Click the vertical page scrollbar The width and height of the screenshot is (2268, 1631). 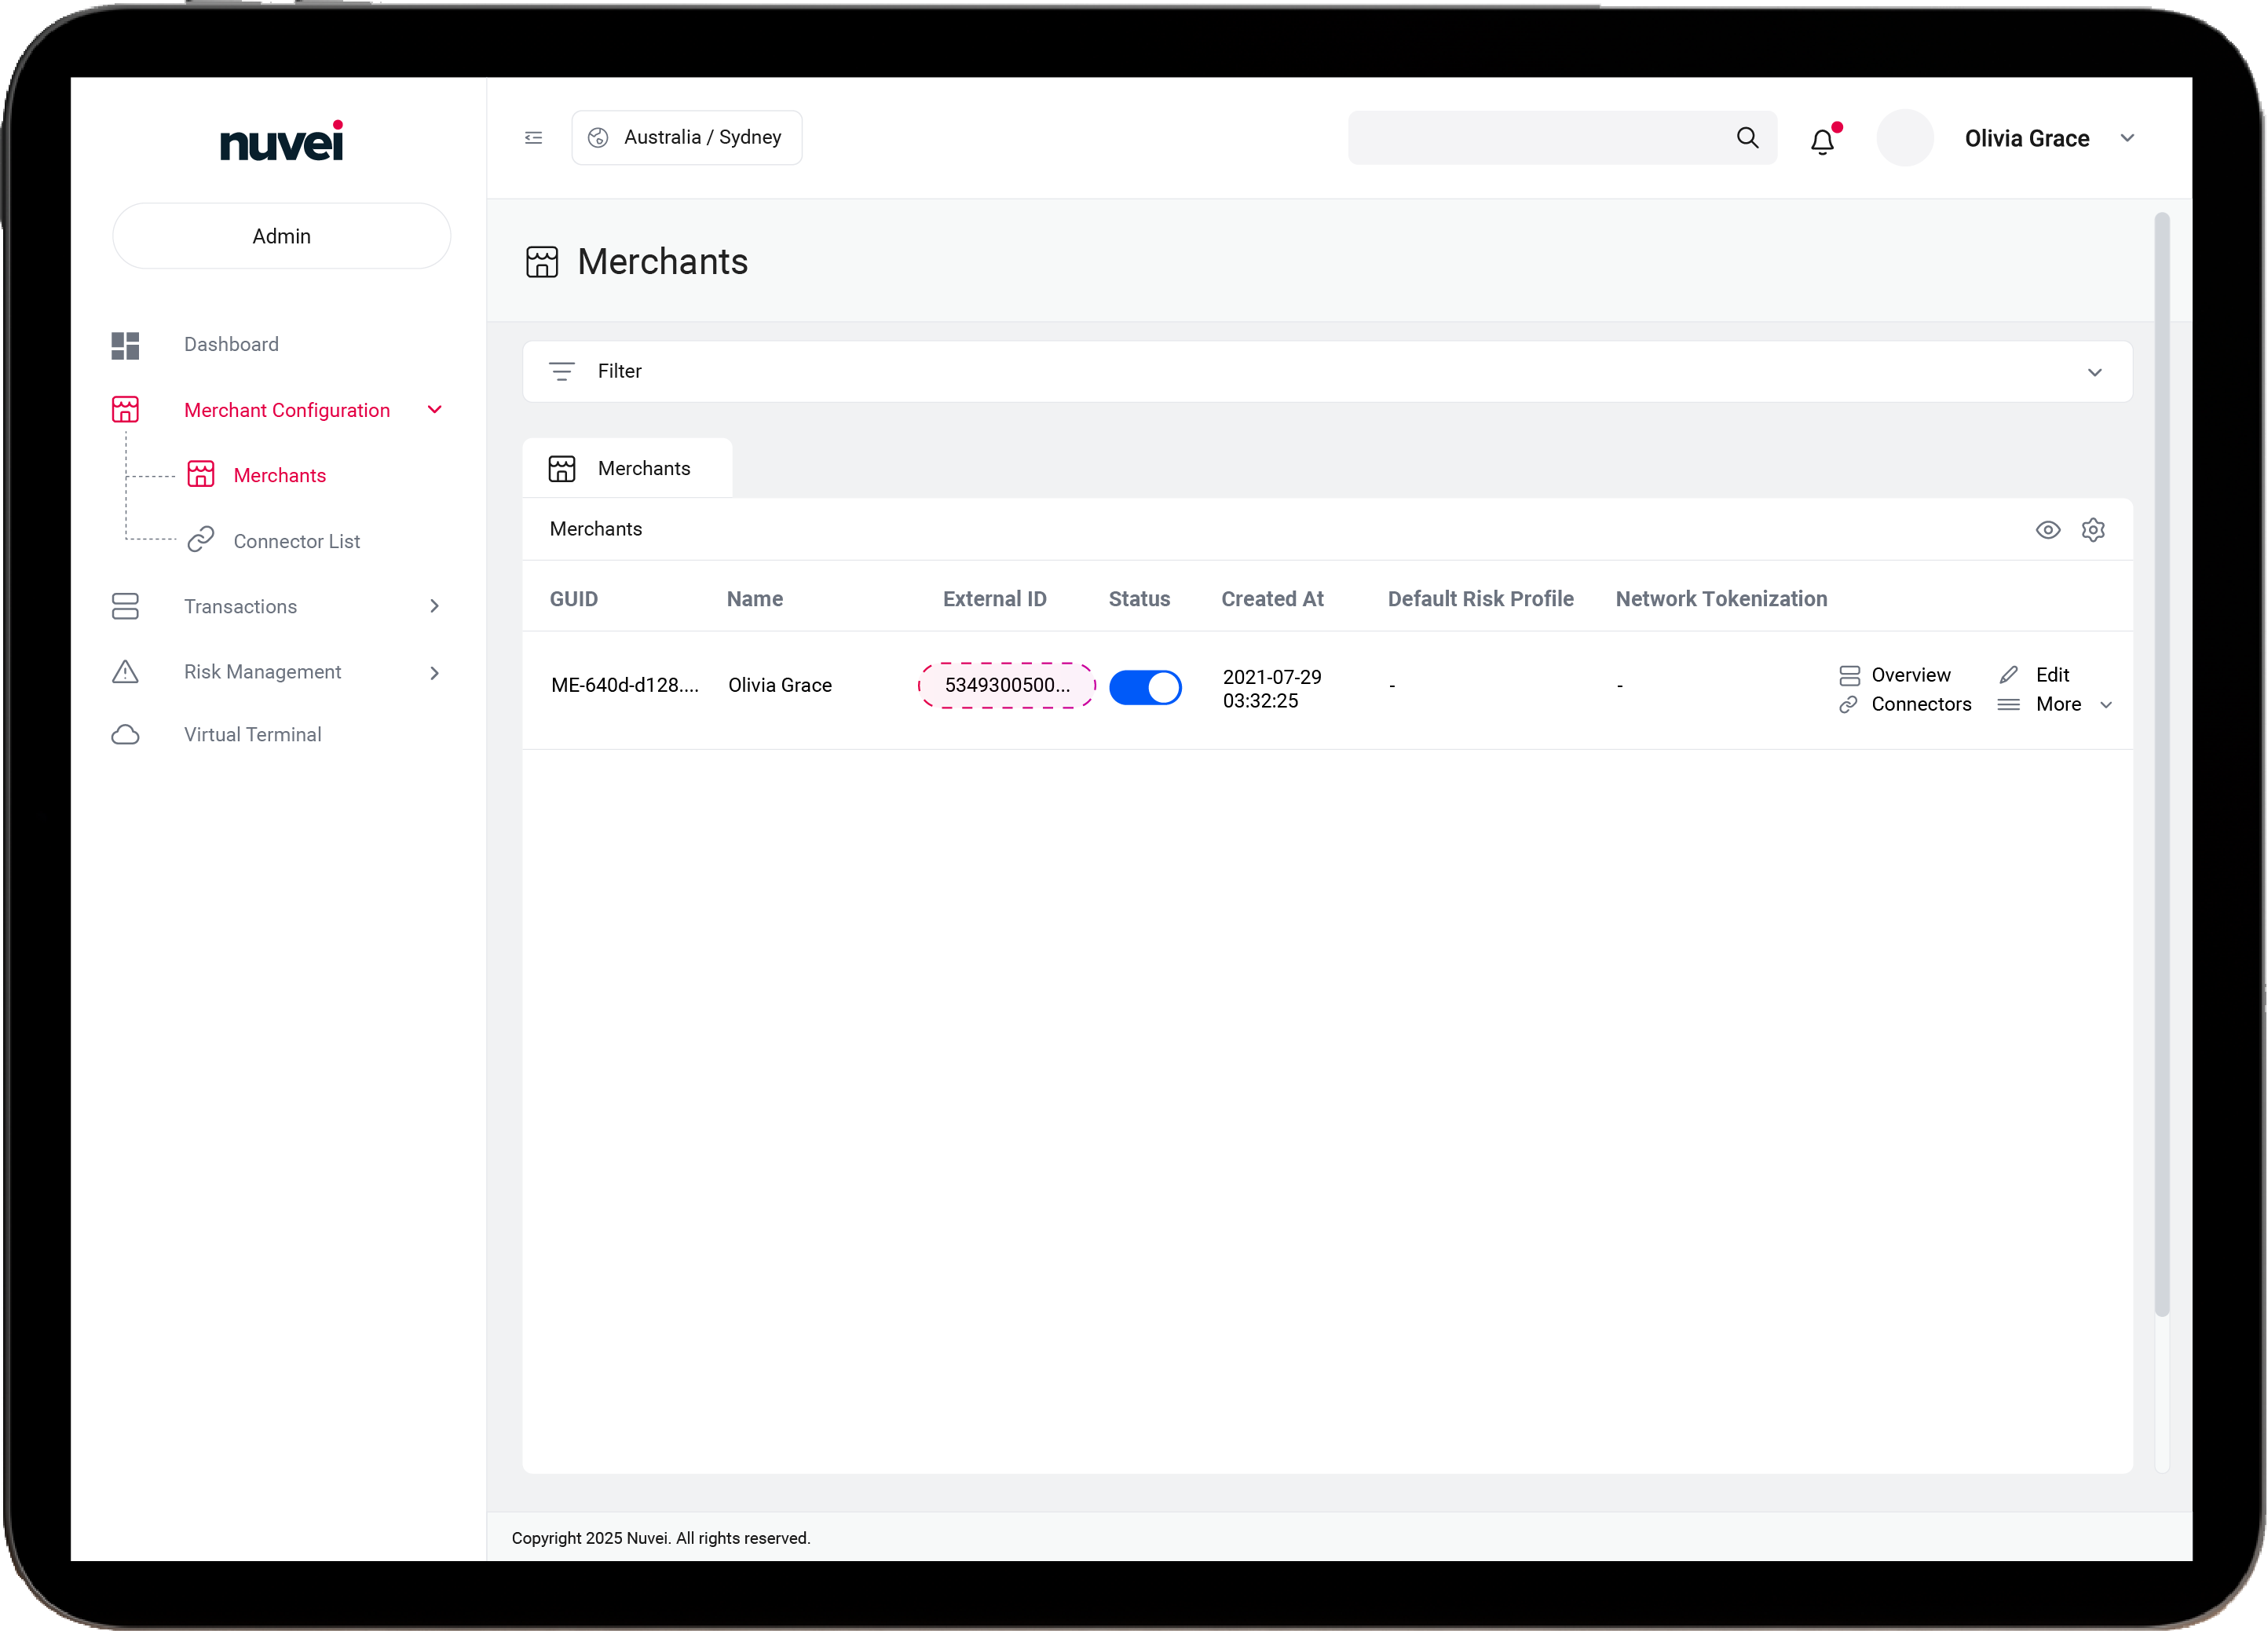(2161, 765)
